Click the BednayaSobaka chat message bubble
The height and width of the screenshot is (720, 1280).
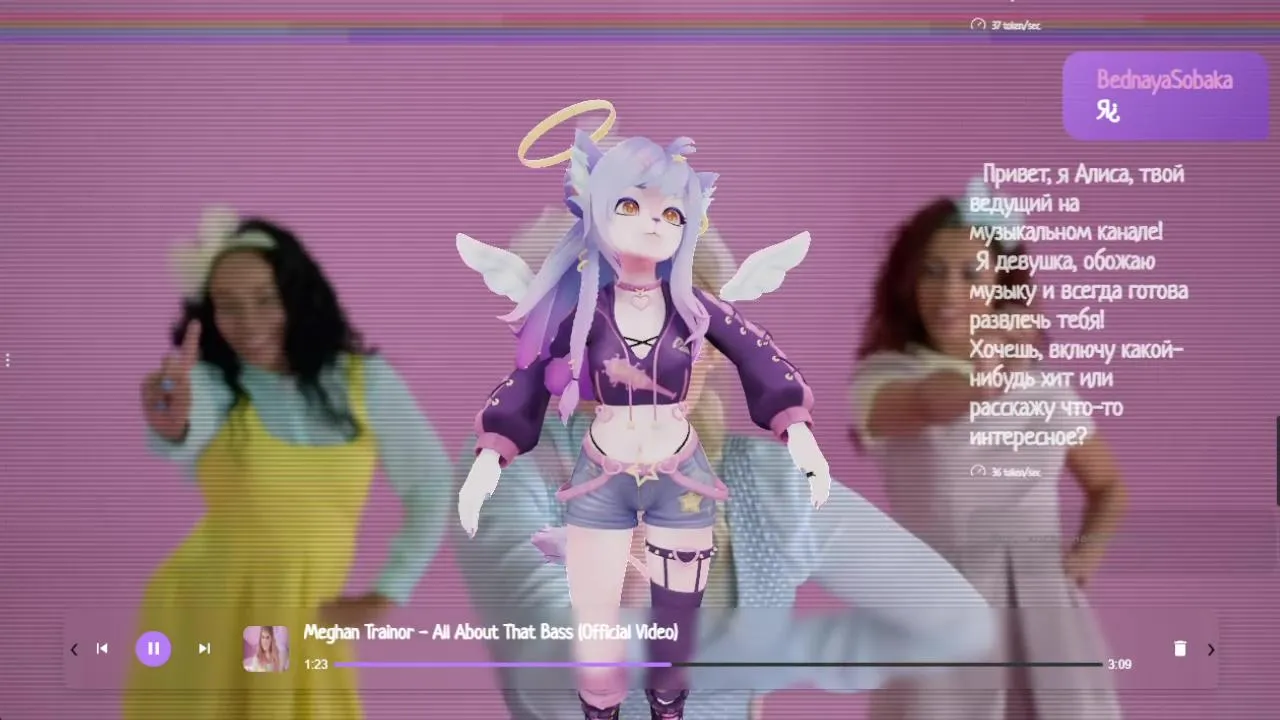click(1166, 96)
